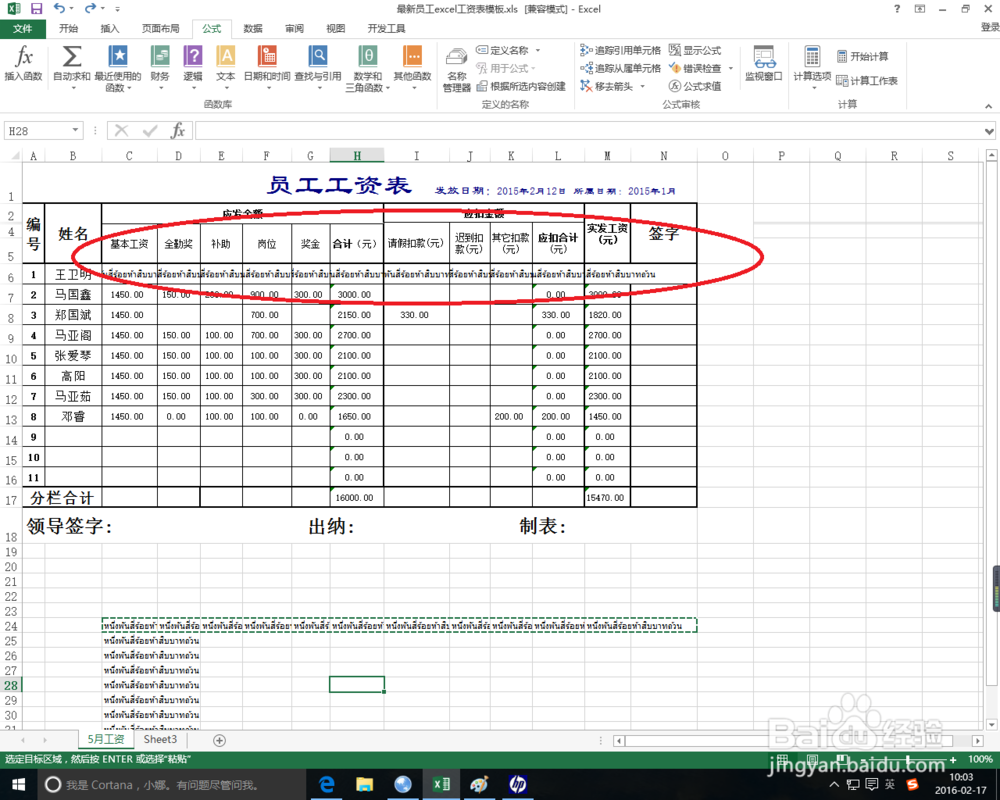Open File Explorer from the taskbar
1000x800 pixels.
point(364,784)
